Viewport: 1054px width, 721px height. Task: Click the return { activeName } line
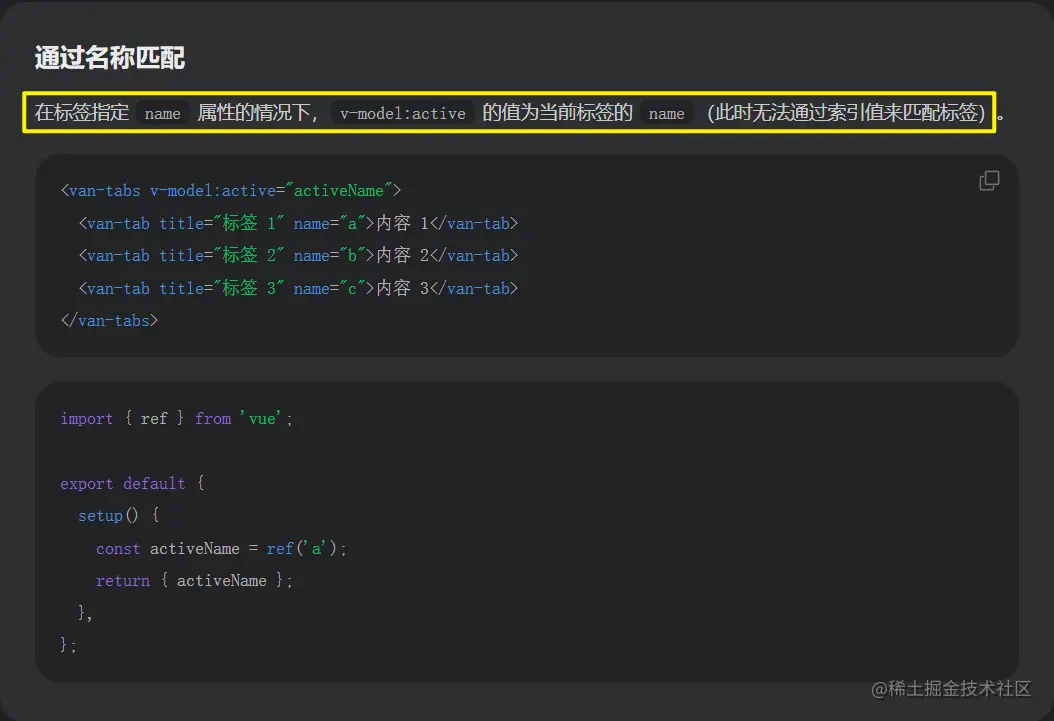click(x=194, y=581)
